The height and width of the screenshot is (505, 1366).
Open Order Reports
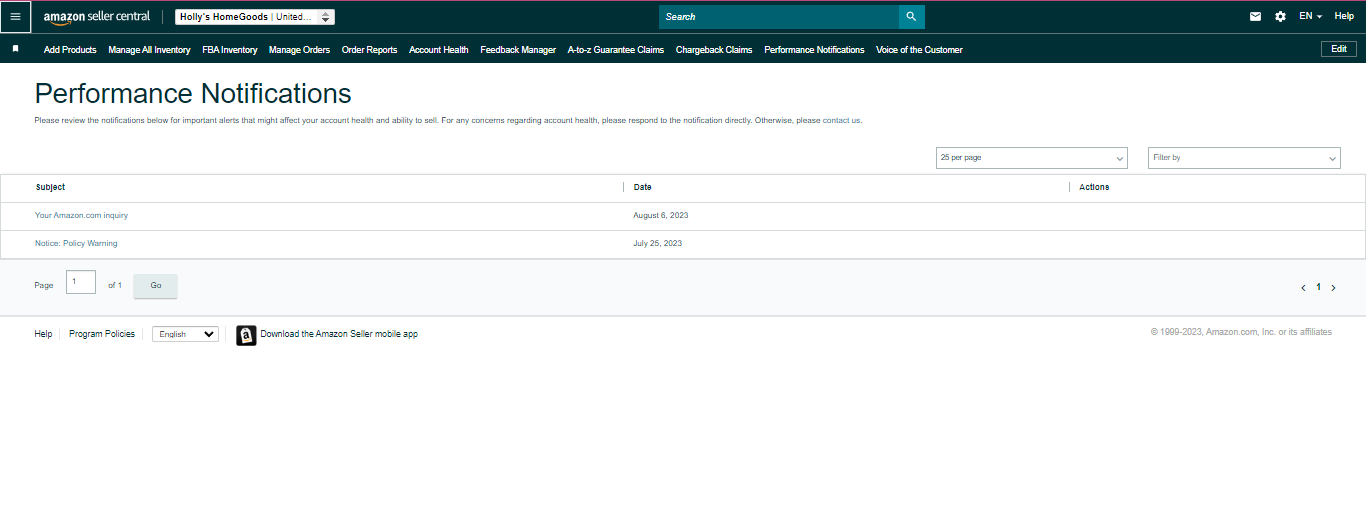coord(369,50)
